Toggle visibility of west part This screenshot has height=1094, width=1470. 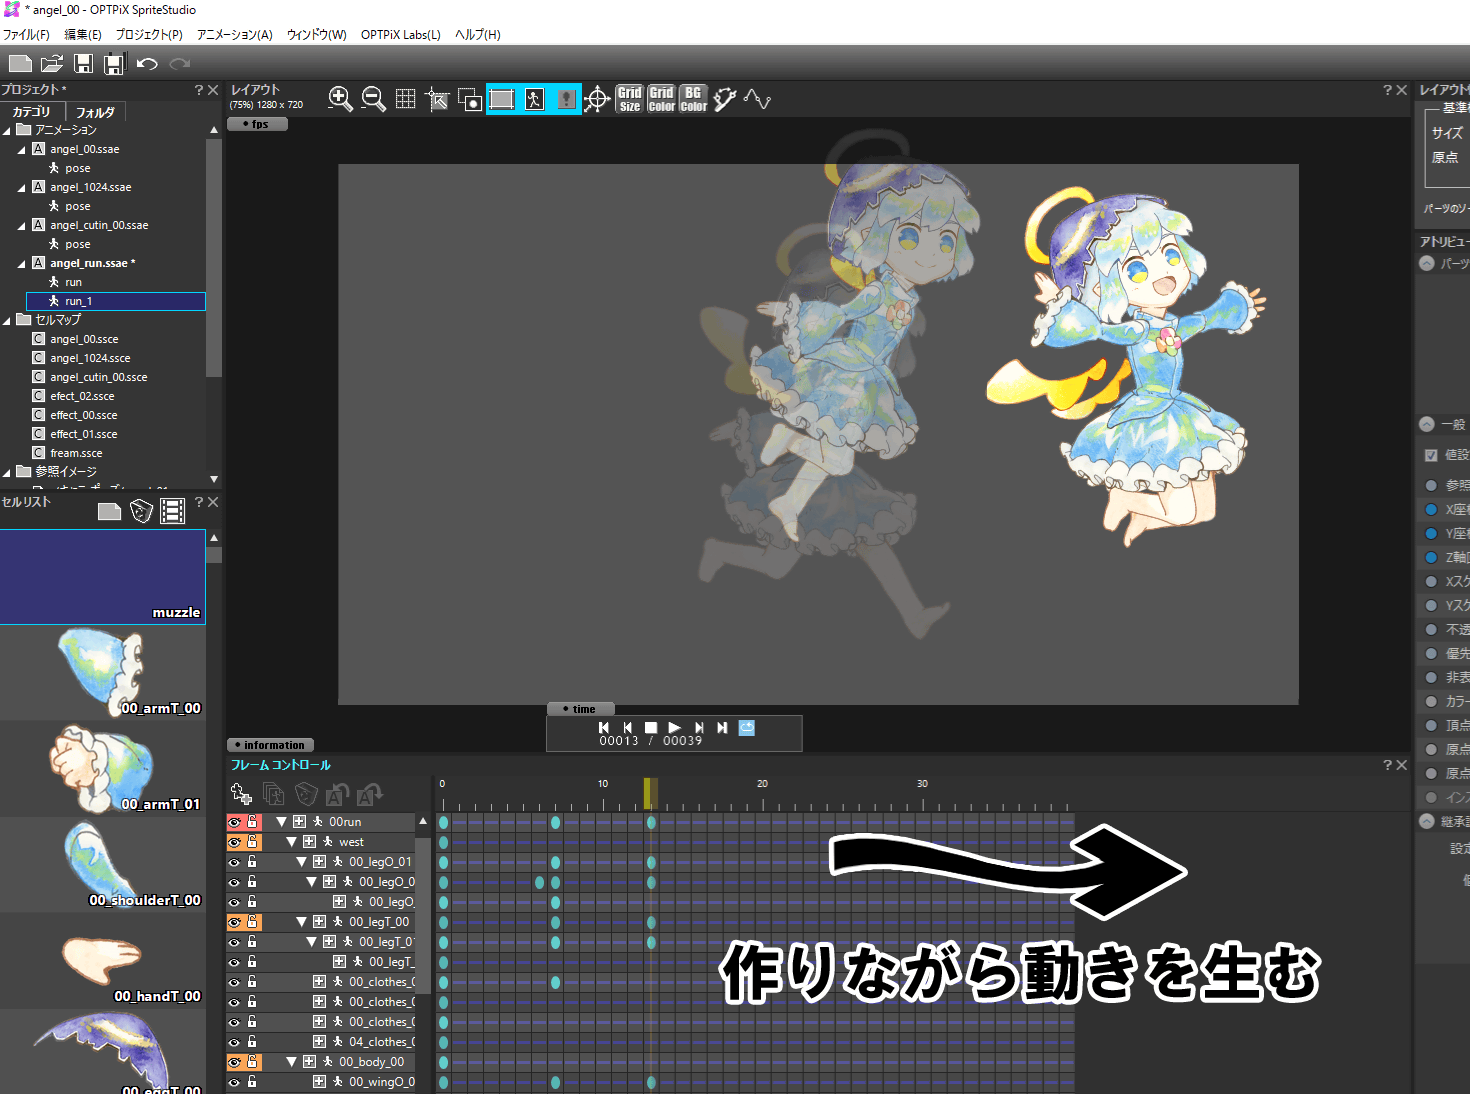coord(235,842)
